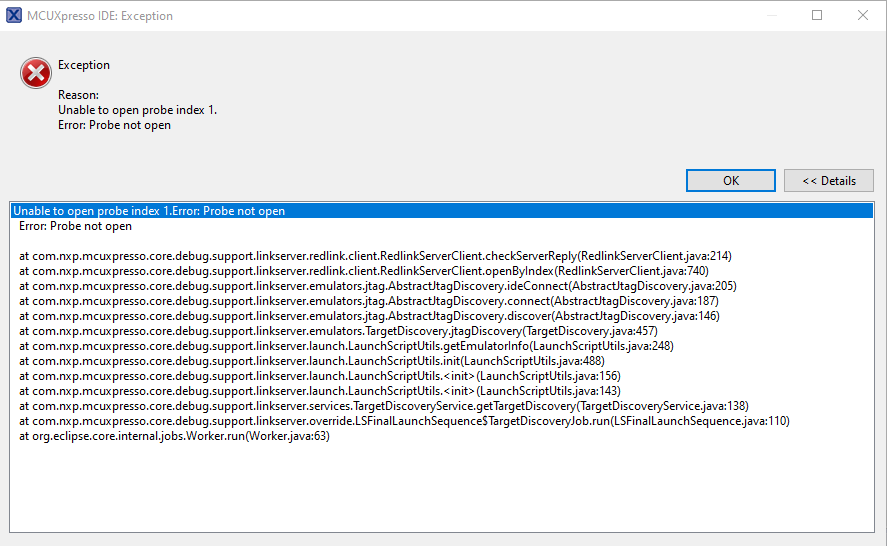Select the LaunchScriptUtils.init line at java:488

(312, 360)
